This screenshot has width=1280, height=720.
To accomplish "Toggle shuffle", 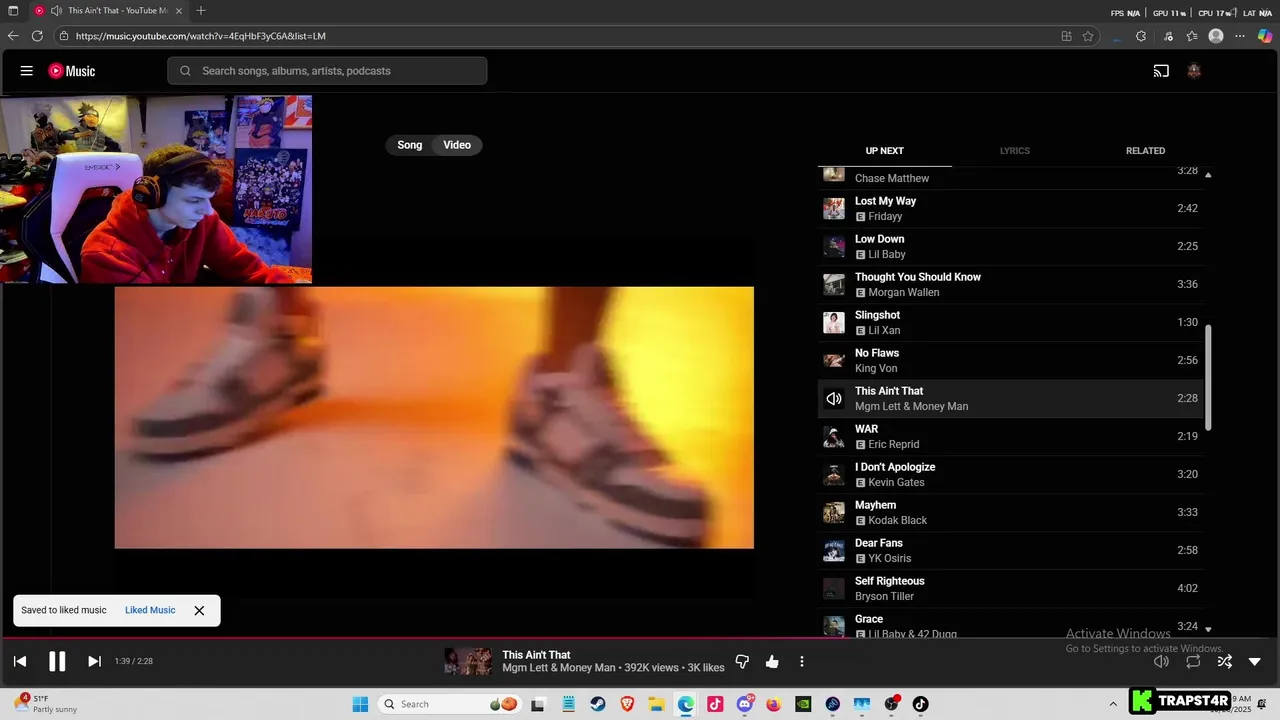I will [x=1224, y=661].
